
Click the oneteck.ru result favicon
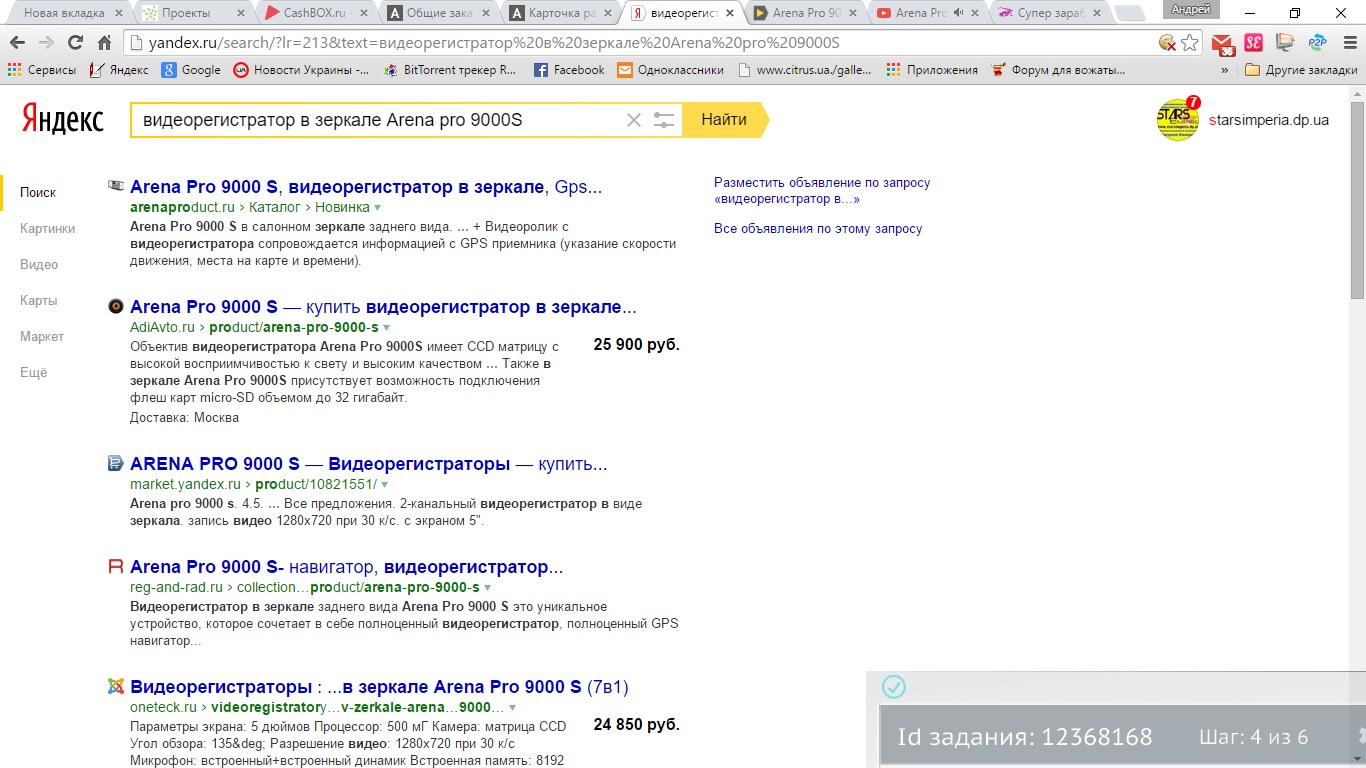pyautogui.click(x=116, y=686)
